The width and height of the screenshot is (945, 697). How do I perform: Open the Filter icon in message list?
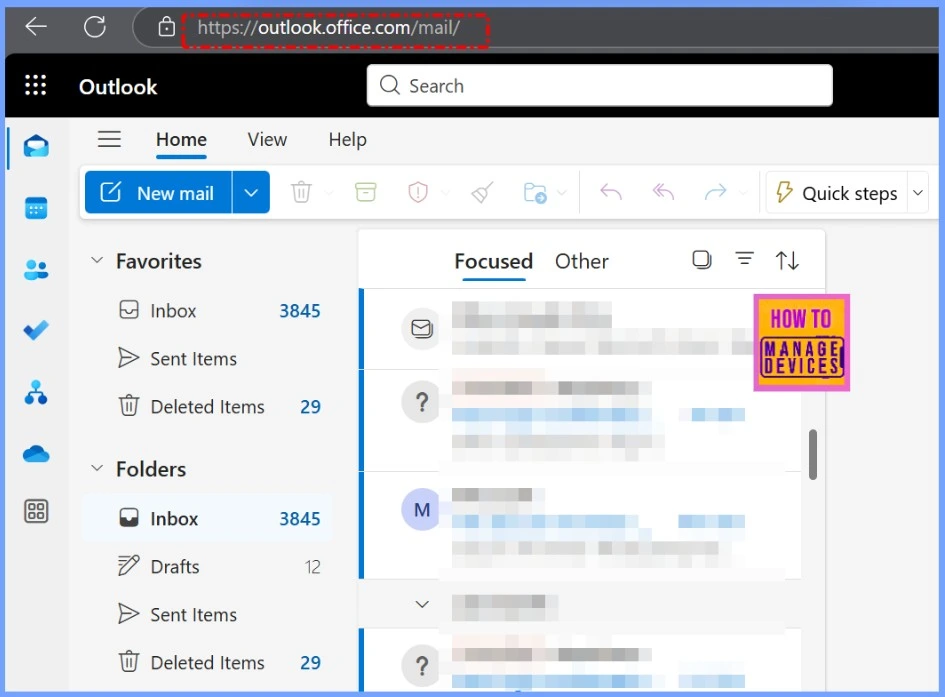coord(745,259)
